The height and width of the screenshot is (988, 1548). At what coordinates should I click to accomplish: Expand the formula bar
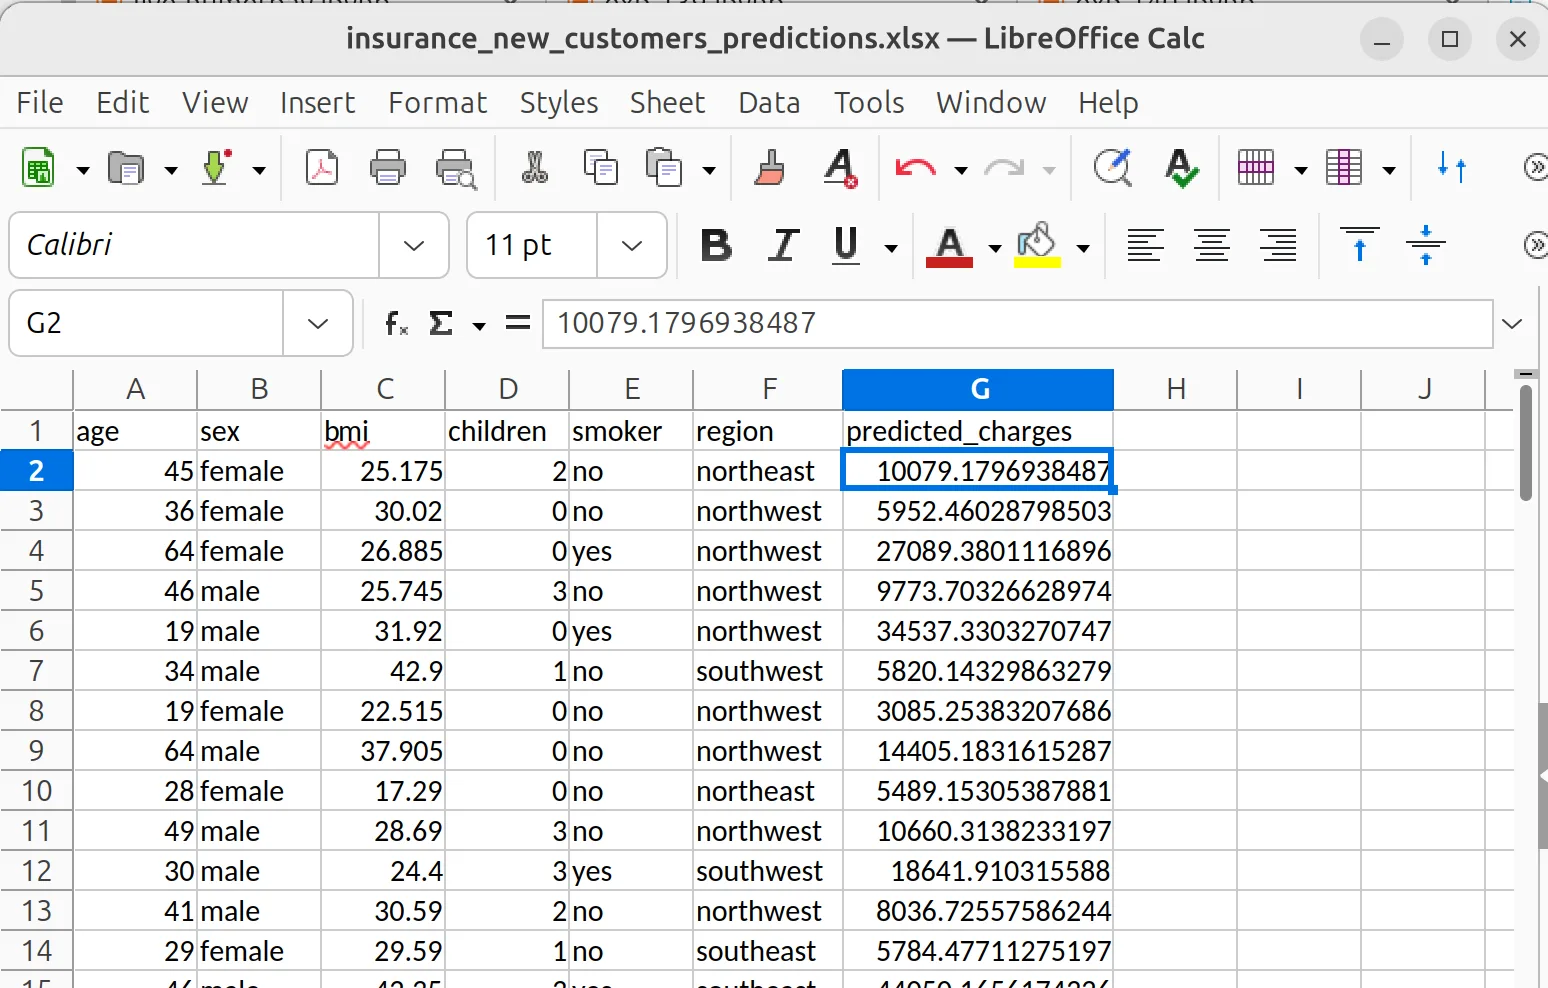[1512, 323]
